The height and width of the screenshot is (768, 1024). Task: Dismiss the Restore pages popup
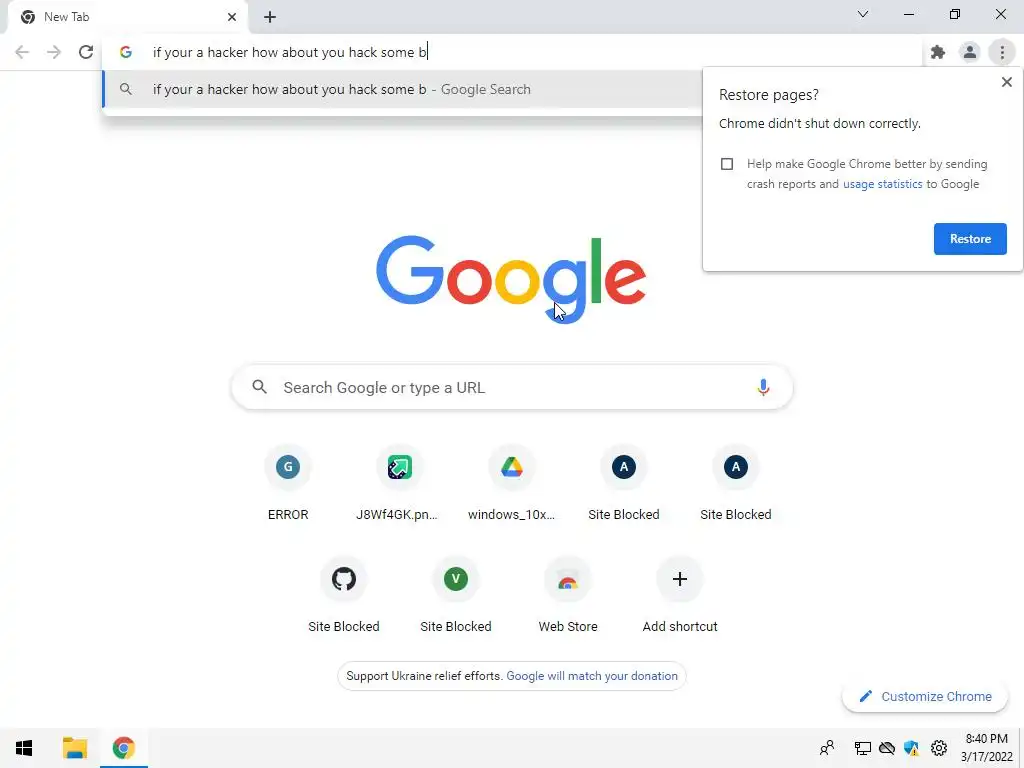[x=1006, y=82]
